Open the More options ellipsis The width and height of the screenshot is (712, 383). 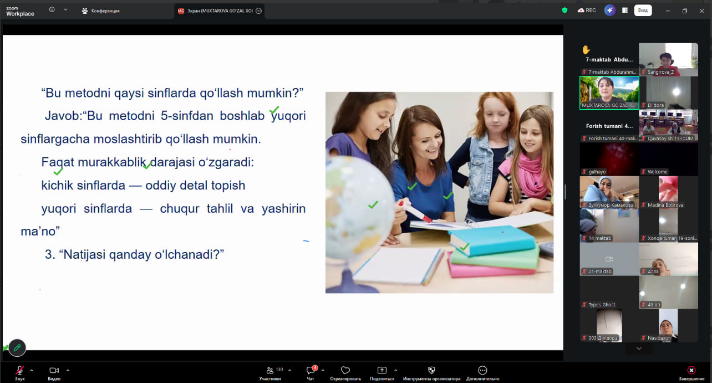[482, 370]
